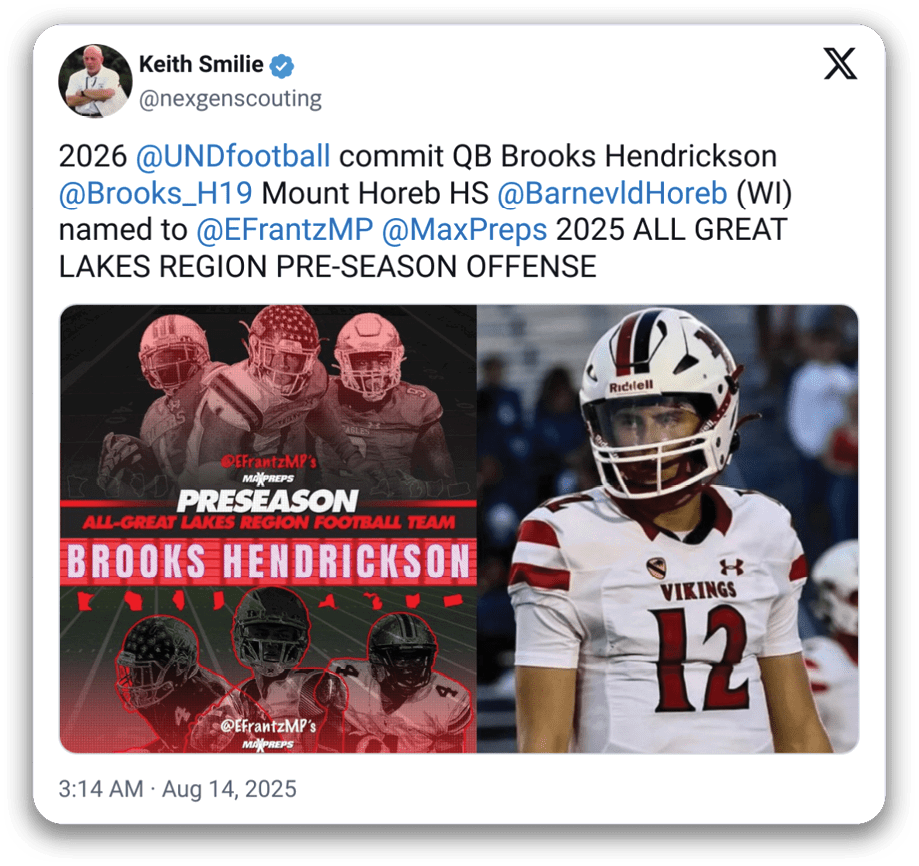Click the 3:14 AM timestamp
This screenshot has width=919, height=866.
click(101, 789)
